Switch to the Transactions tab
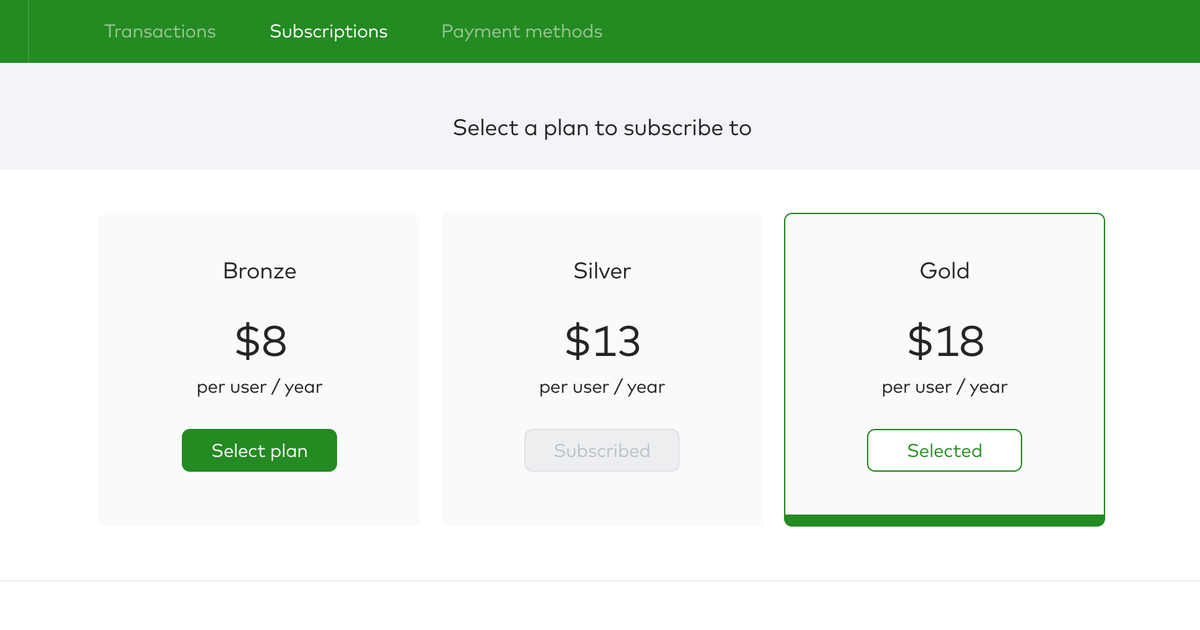 pyautogui.click(x=160, y=31)
